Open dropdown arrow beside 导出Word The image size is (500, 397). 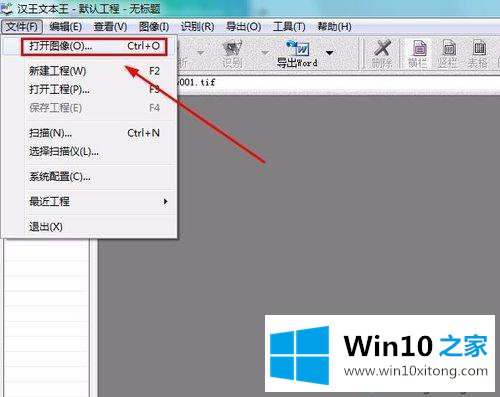[x=329, y=53]
